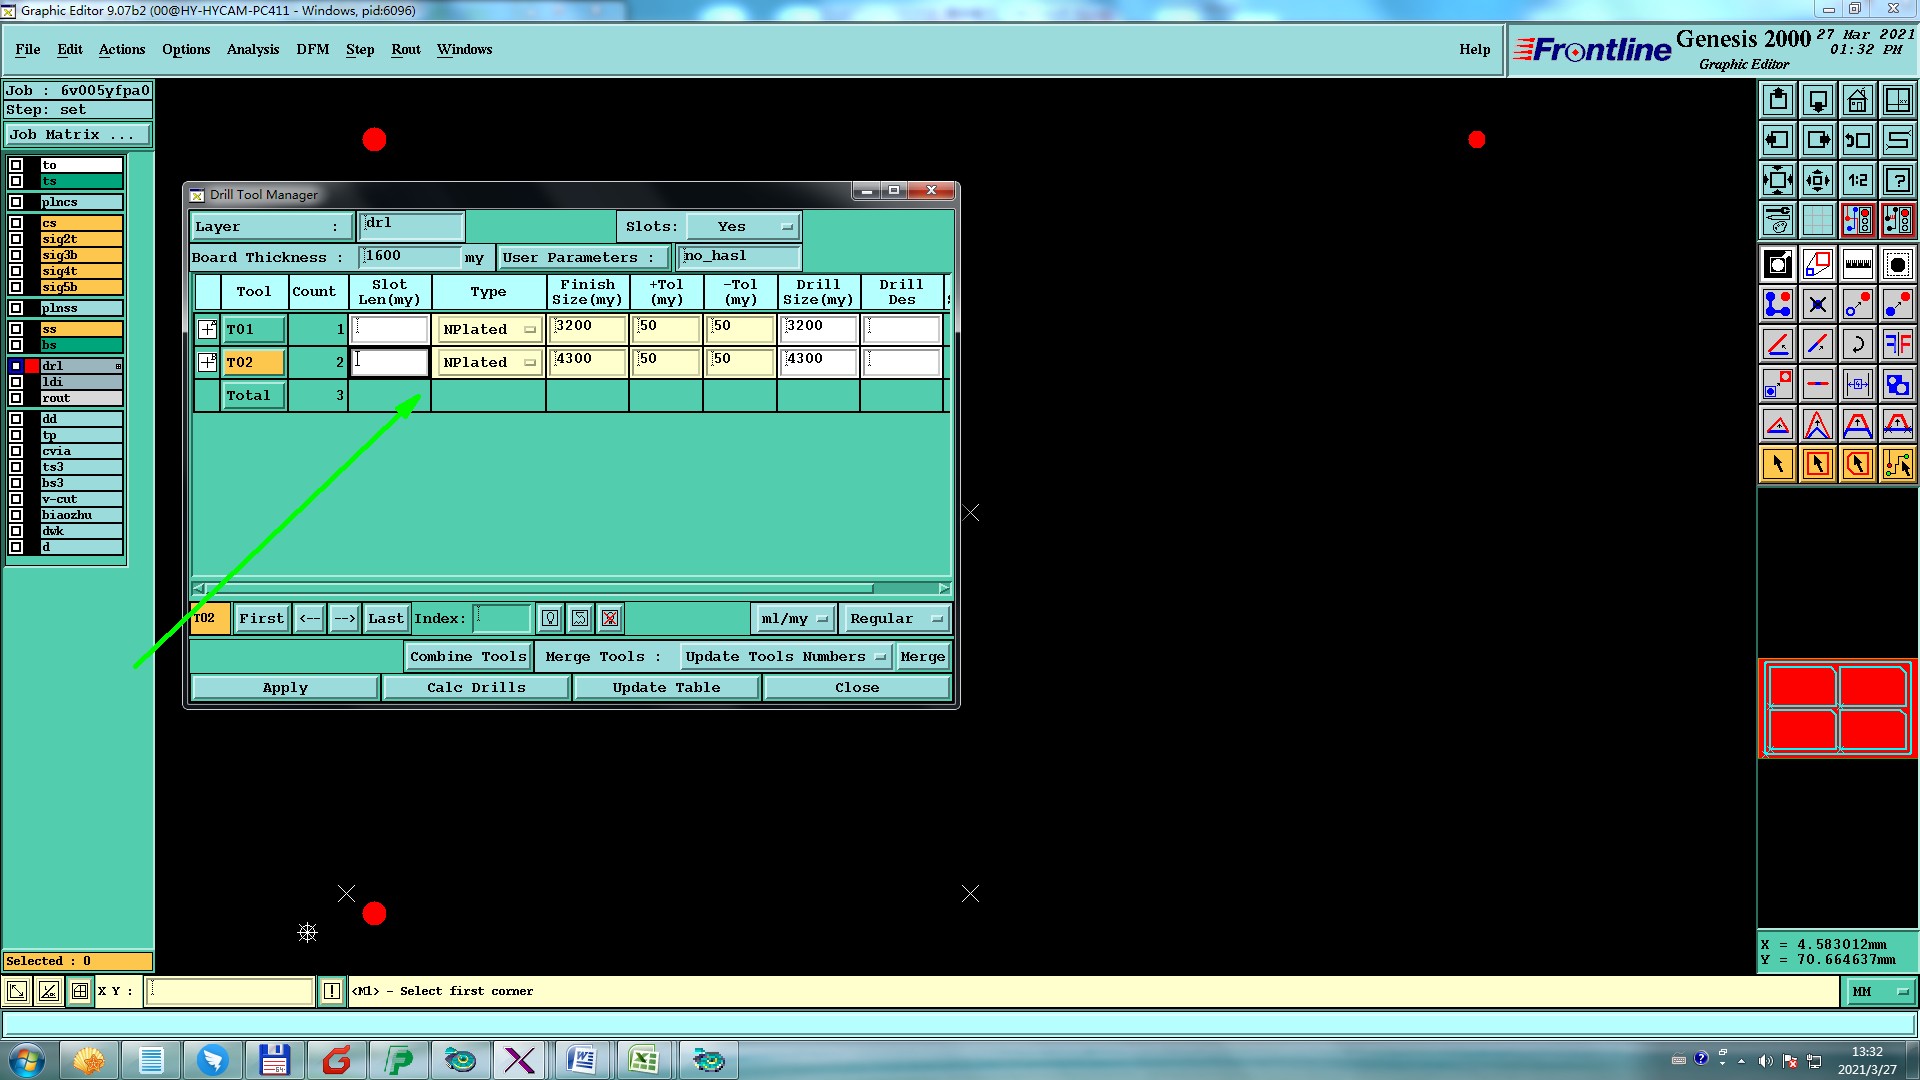1920x1080 pixels.
Task: Click the wrench and palette options icon
Action: (x=1777, y=220)
